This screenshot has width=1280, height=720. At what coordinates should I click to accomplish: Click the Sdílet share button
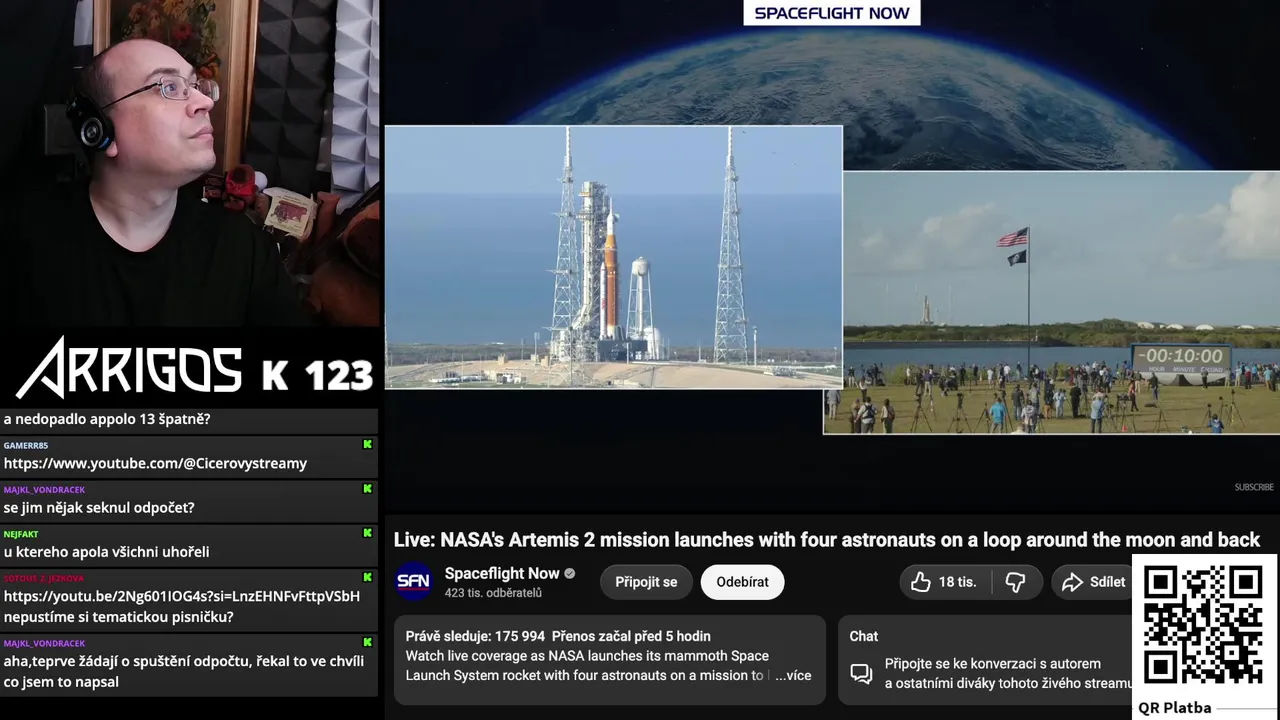click(x=1092, y=582)
